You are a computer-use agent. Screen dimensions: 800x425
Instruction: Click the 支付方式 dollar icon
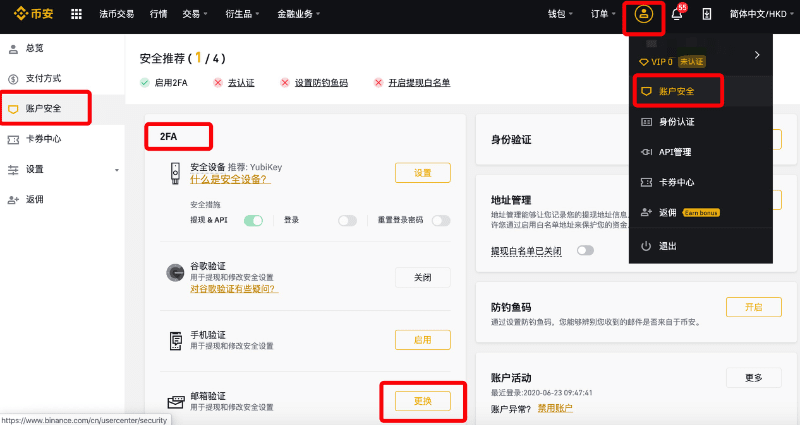pos(13,79)
